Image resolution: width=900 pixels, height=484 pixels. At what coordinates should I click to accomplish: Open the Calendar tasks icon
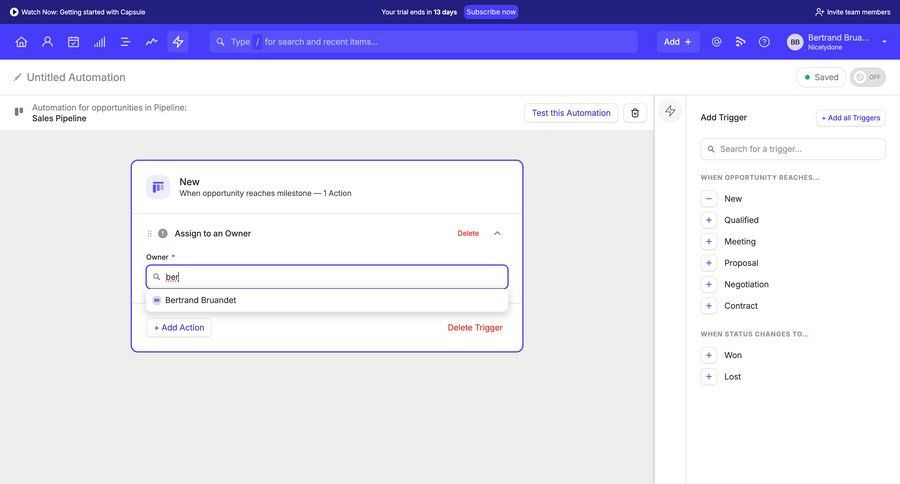click(73, 42)
